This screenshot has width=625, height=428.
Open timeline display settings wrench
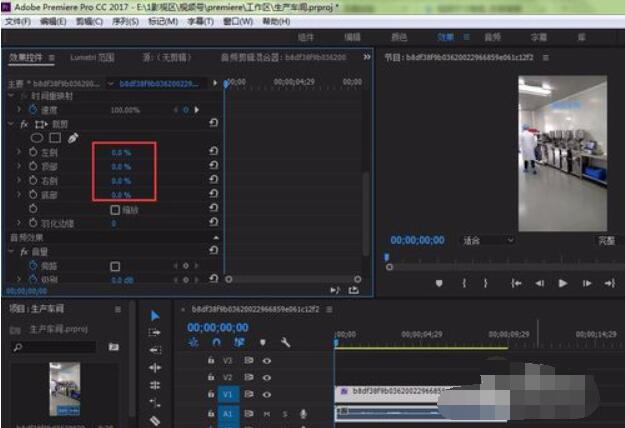[x=285, y=342]
